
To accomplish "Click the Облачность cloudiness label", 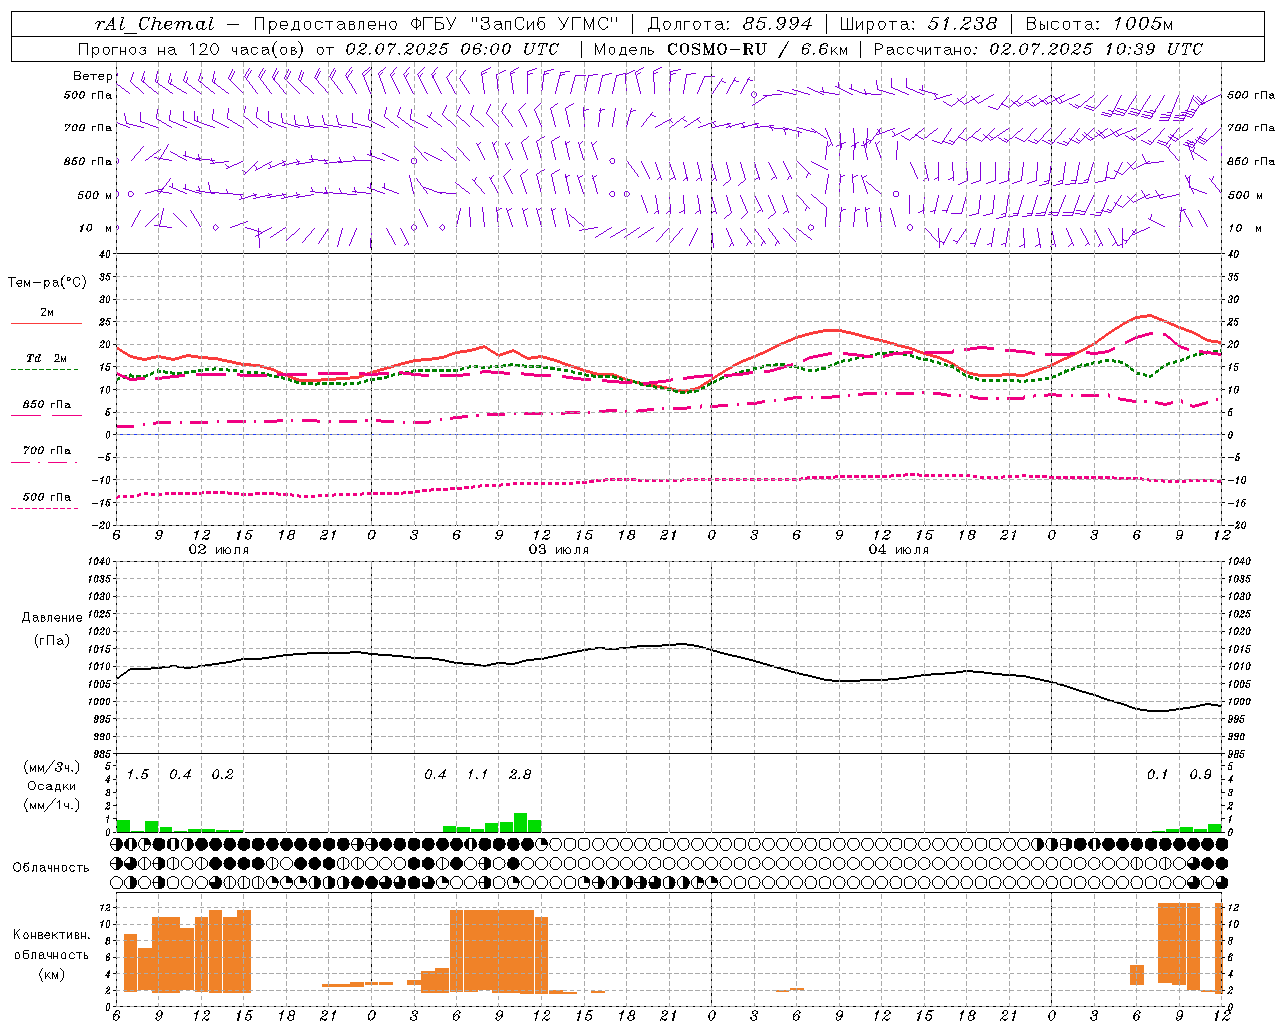I will (x=51, y=868).
